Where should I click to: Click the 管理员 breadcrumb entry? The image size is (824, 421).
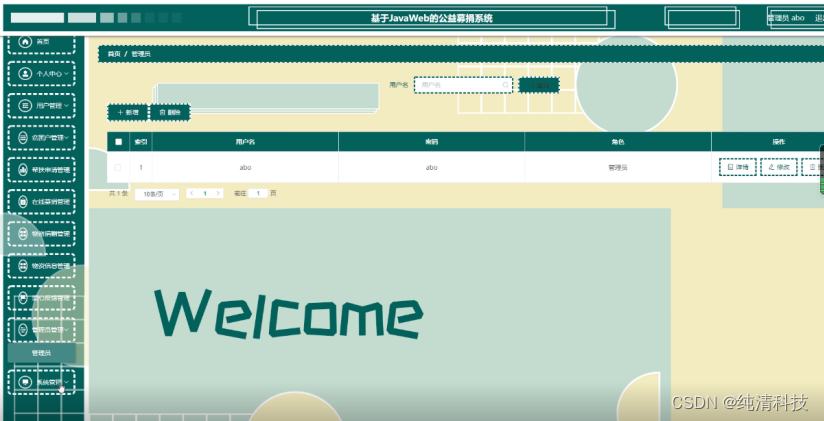click(141, 54)
